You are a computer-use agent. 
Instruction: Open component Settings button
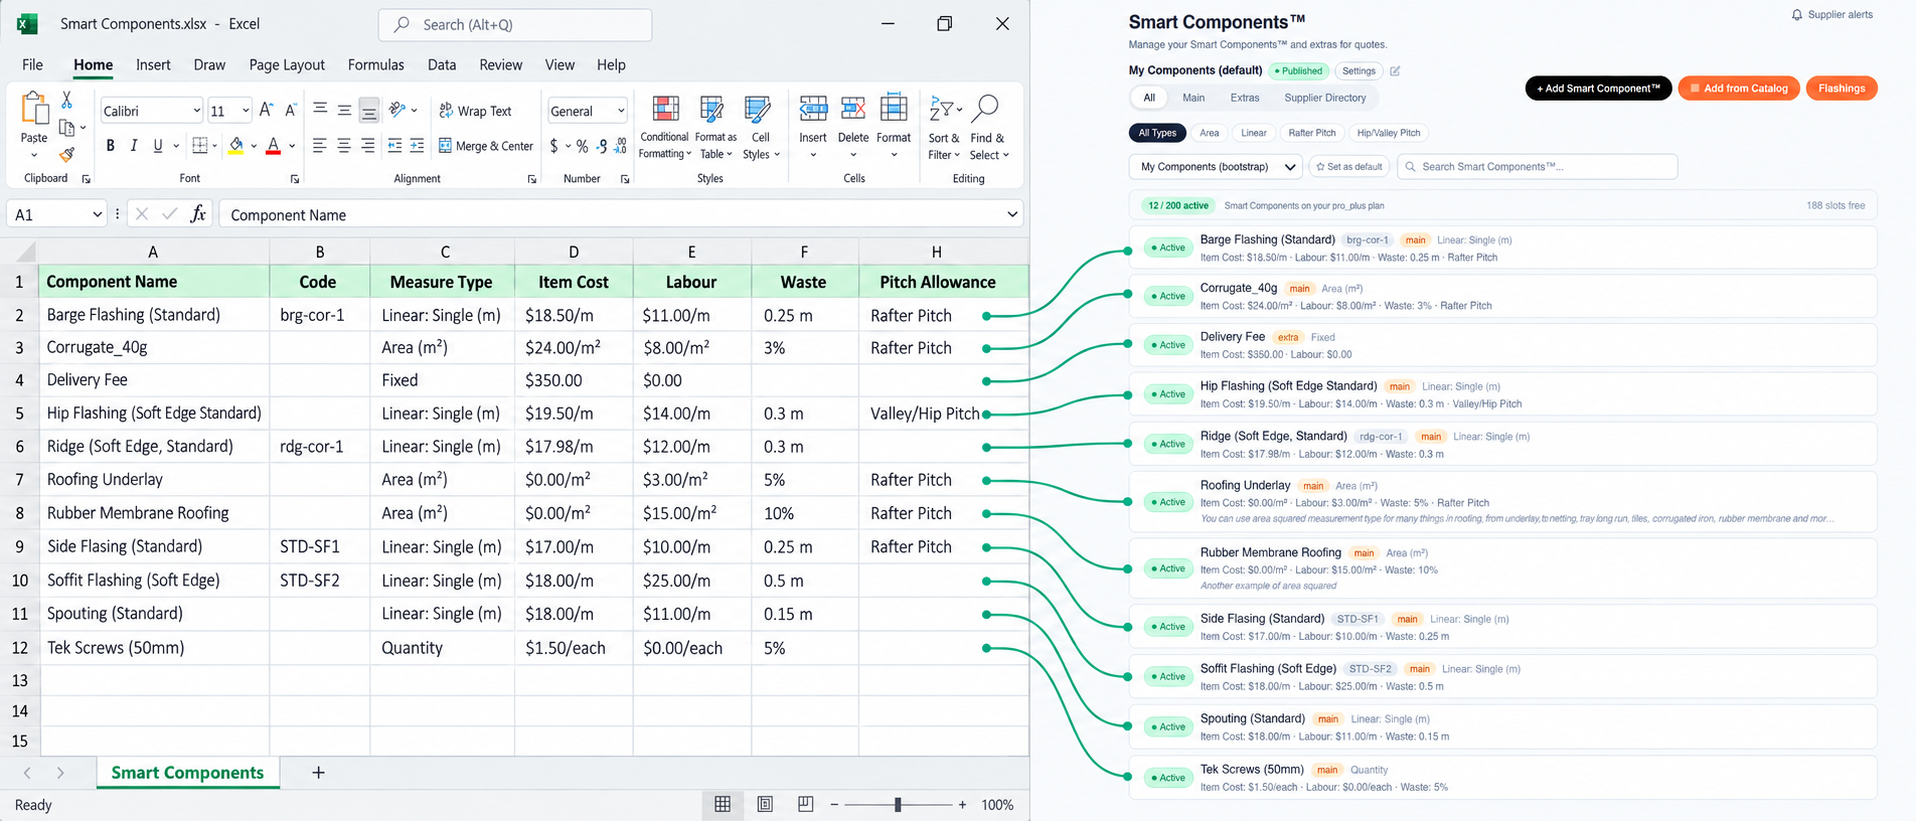(x=1358, y=71)
